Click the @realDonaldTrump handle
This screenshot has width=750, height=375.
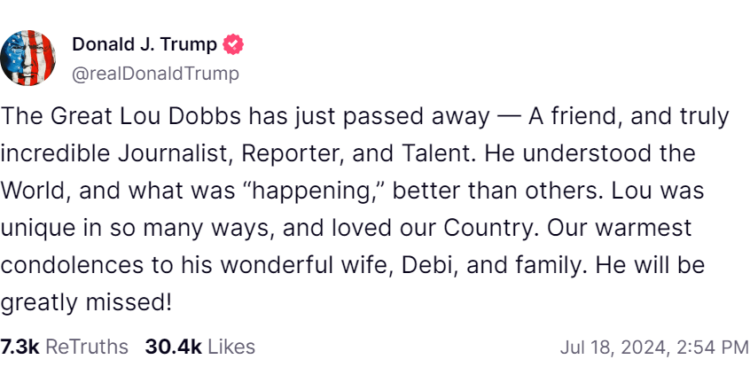155,74
